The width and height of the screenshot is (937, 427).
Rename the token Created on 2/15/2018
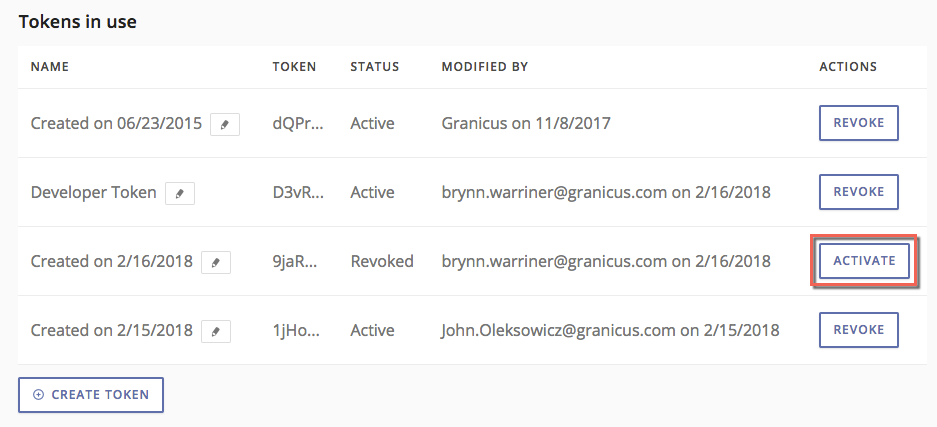[216, 330]
